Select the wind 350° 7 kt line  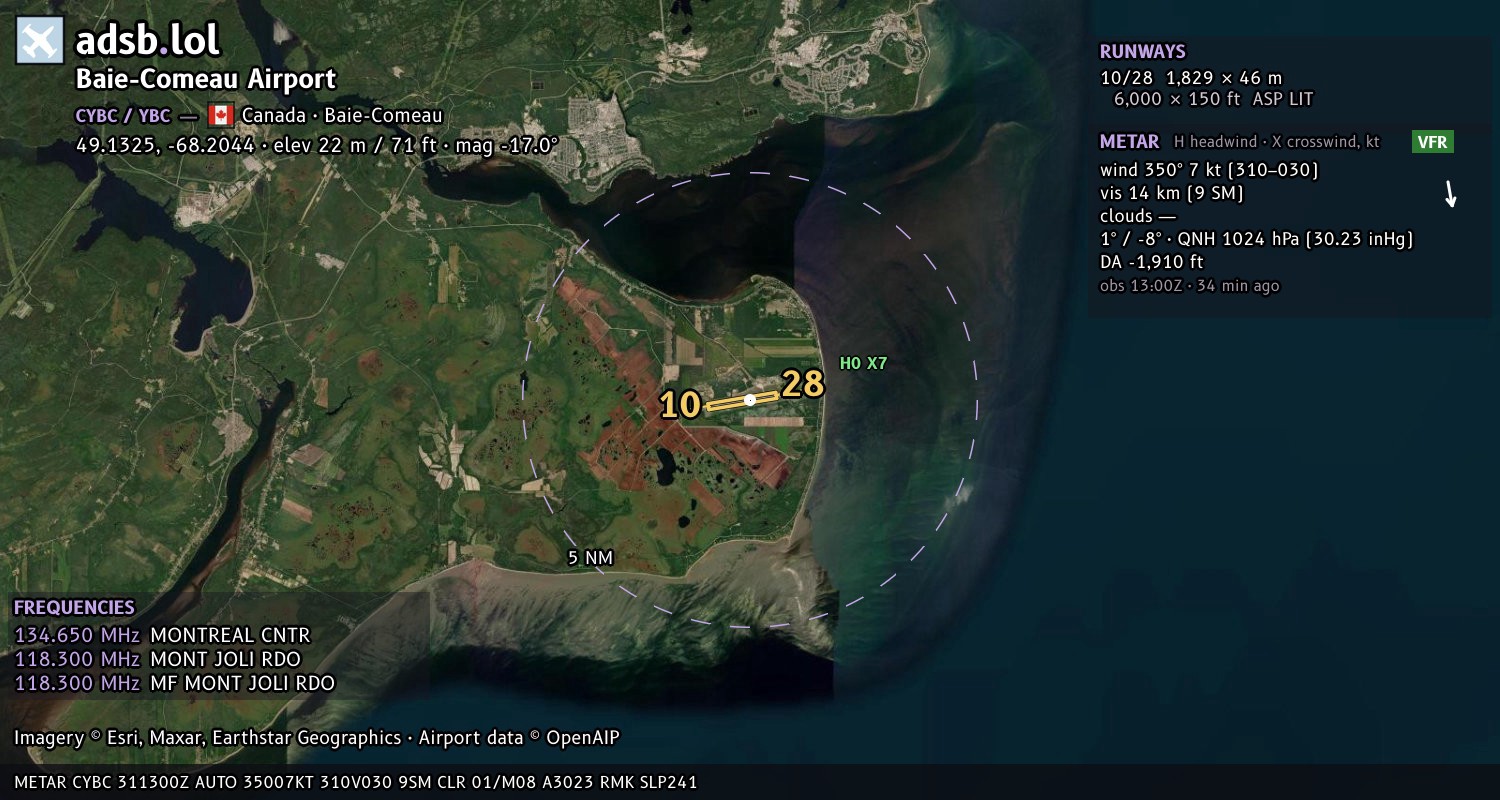[1210, 170]
